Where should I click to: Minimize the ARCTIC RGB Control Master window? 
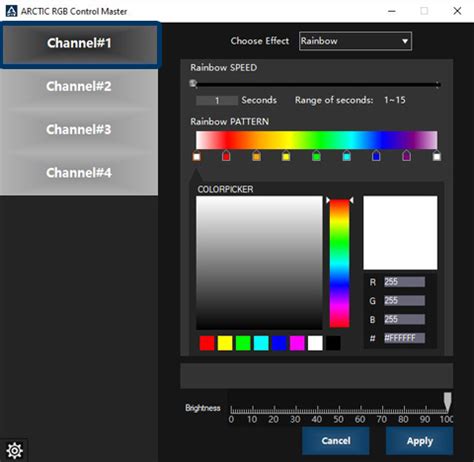point(392,11)
